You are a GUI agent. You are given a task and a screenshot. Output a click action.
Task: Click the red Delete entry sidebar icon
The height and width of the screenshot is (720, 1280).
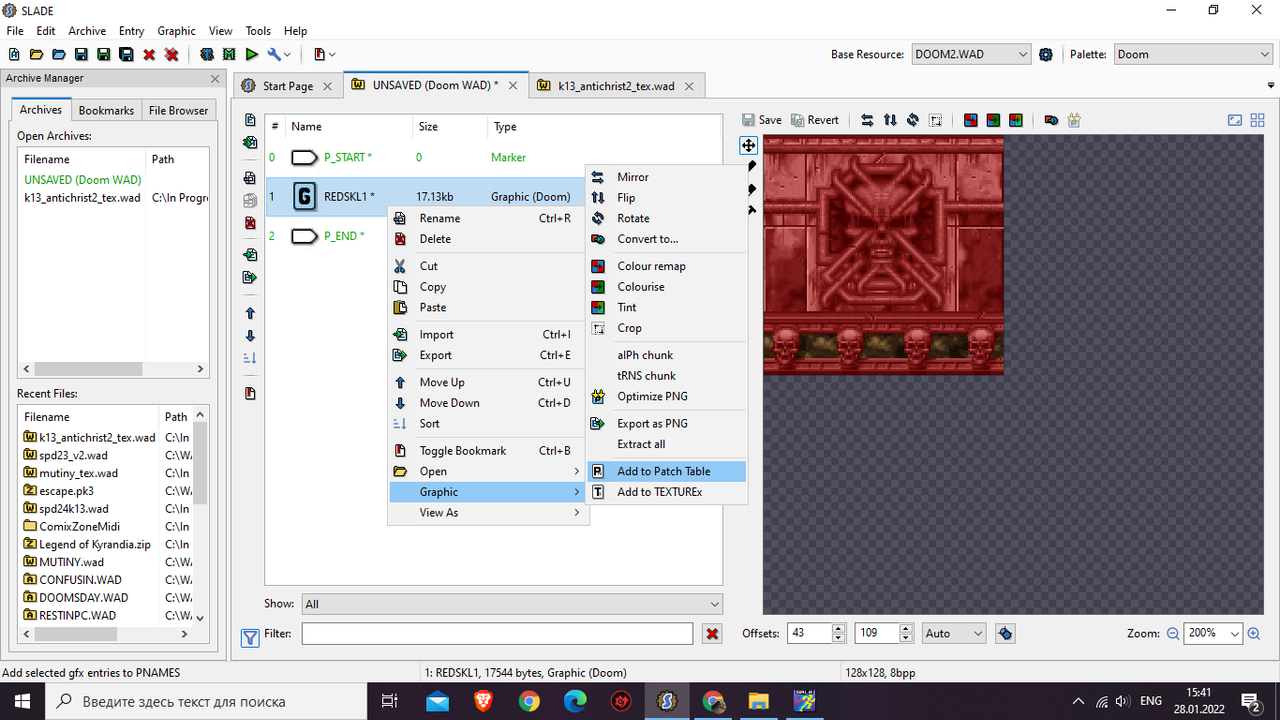[x=250, y=223]
